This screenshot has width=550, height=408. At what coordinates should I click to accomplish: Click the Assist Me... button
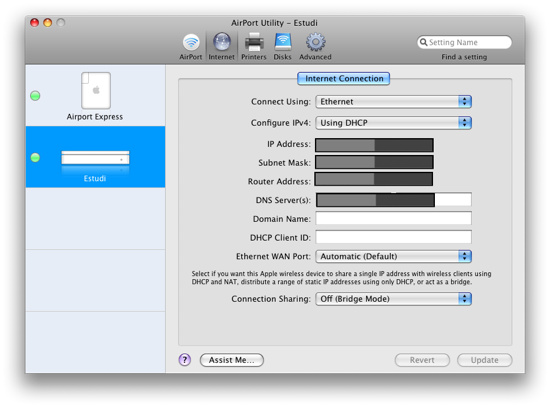(232, 360)
